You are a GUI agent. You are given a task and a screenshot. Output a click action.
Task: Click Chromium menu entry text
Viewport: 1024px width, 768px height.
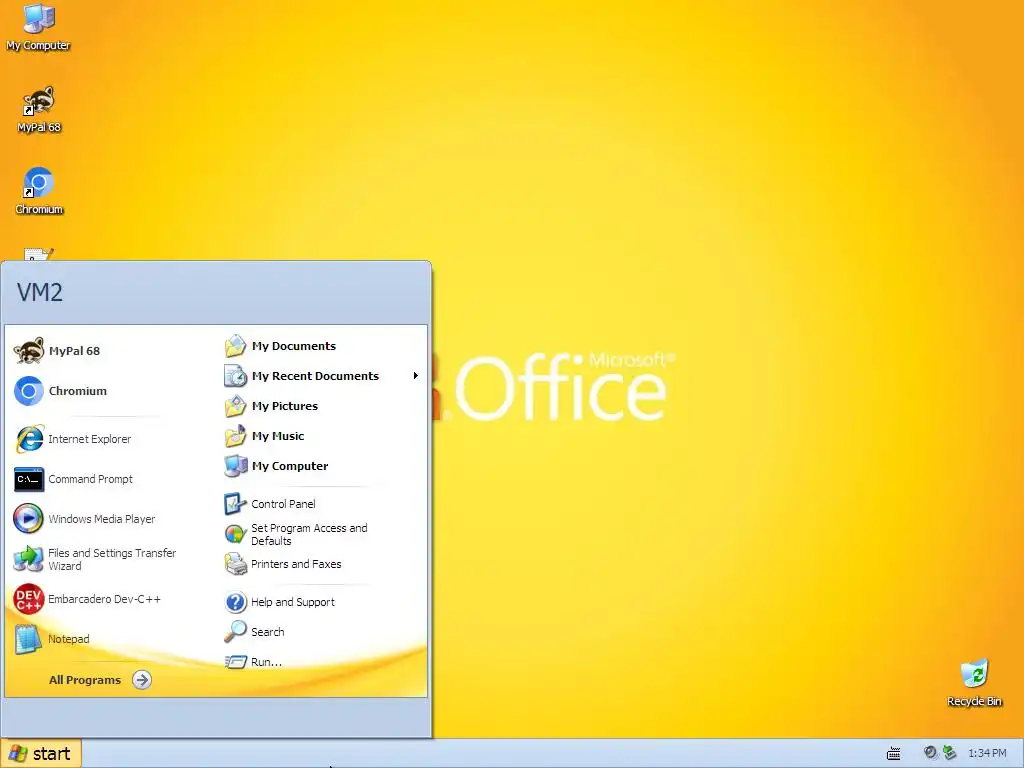tap(78, 391)
